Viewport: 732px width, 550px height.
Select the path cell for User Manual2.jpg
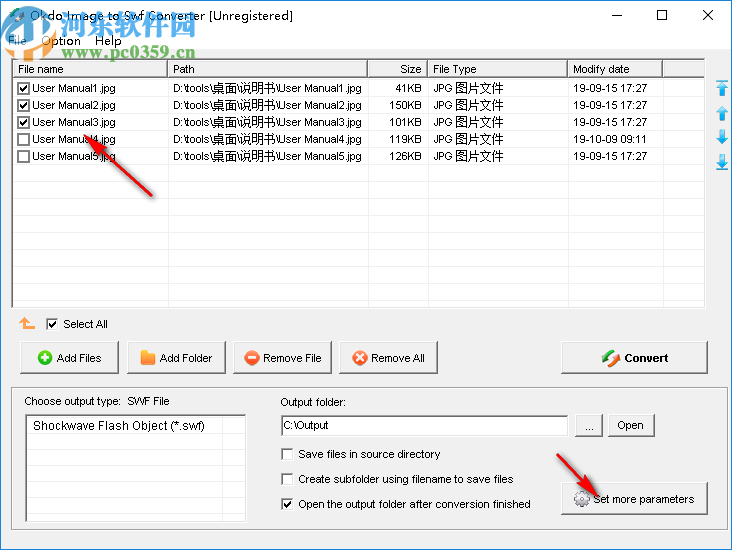267,105
